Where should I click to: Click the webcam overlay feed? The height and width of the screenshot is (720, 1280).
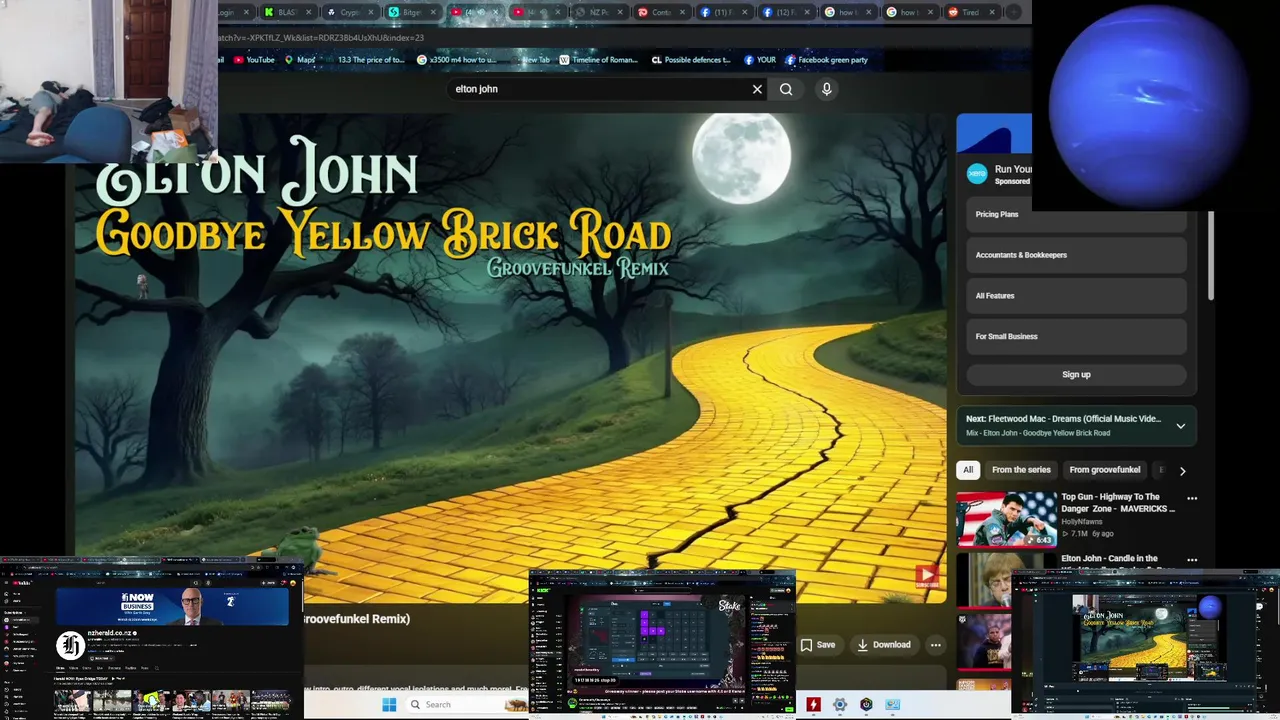point(108,81)
